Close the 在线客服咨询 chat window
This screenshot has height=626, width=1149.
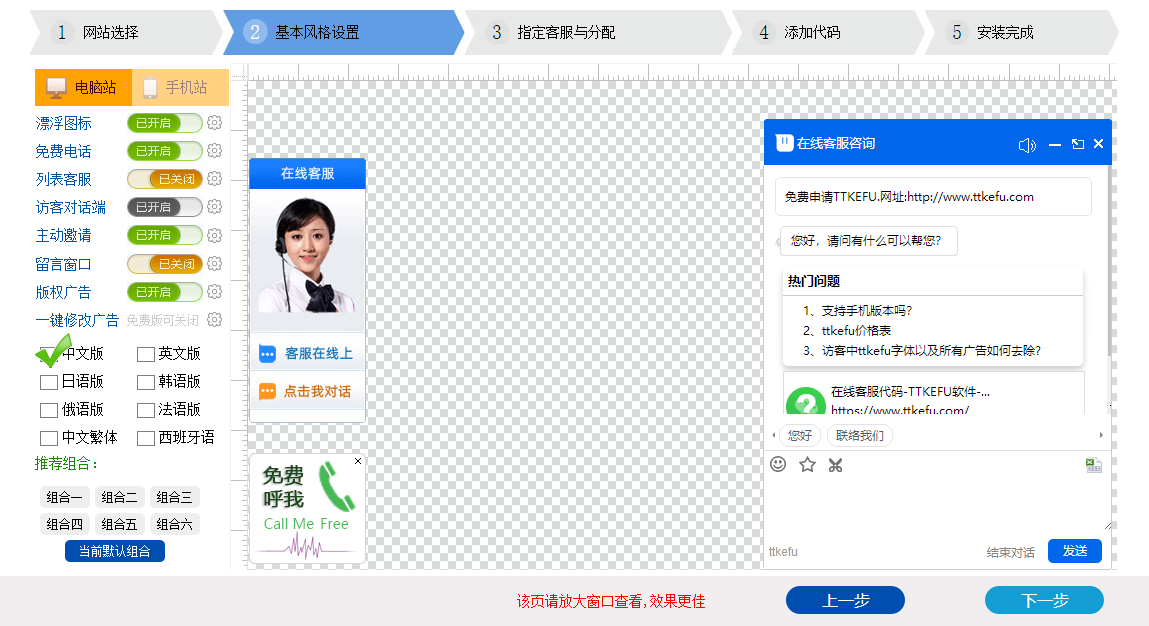pyautogui.click(x=1098, y=144)
